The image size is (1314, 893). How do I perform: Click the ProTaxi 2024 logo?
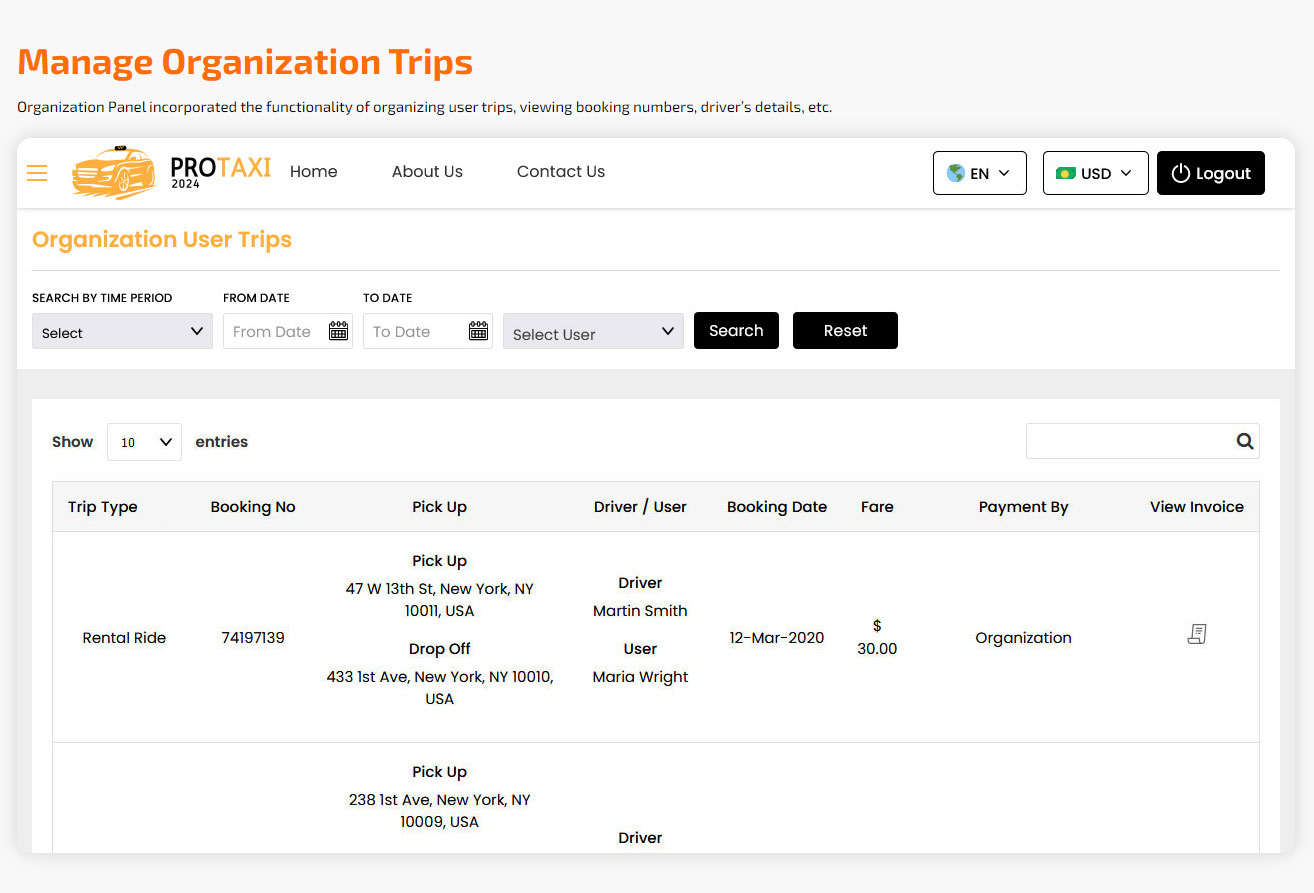point(171,172)
